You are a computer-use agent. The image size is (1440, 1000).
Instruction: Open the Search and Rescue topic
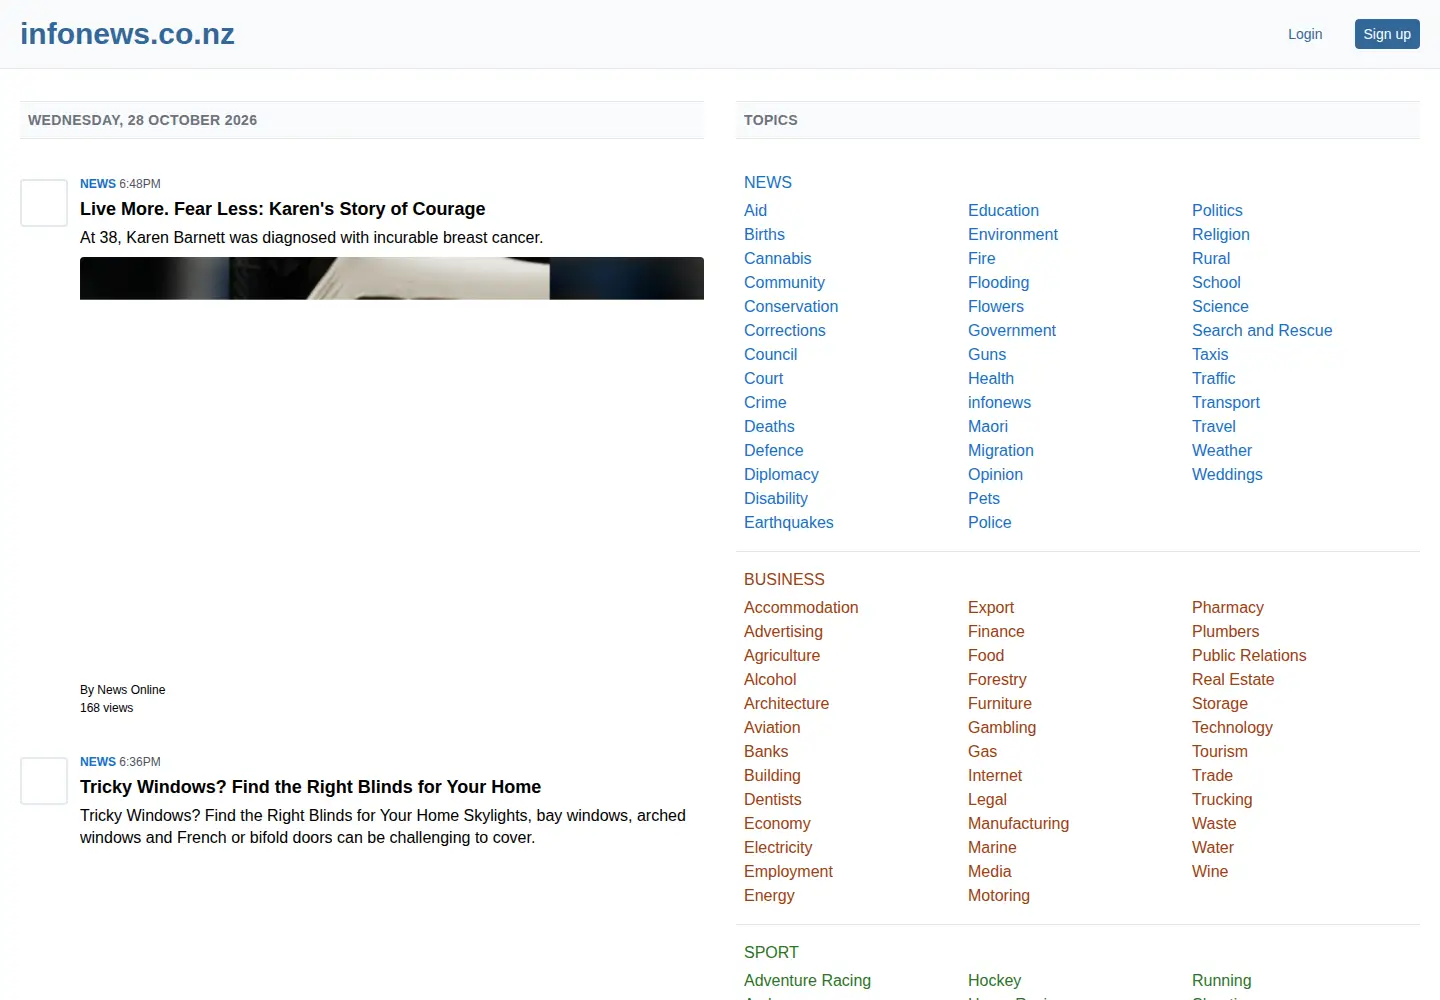(1262, 330)
